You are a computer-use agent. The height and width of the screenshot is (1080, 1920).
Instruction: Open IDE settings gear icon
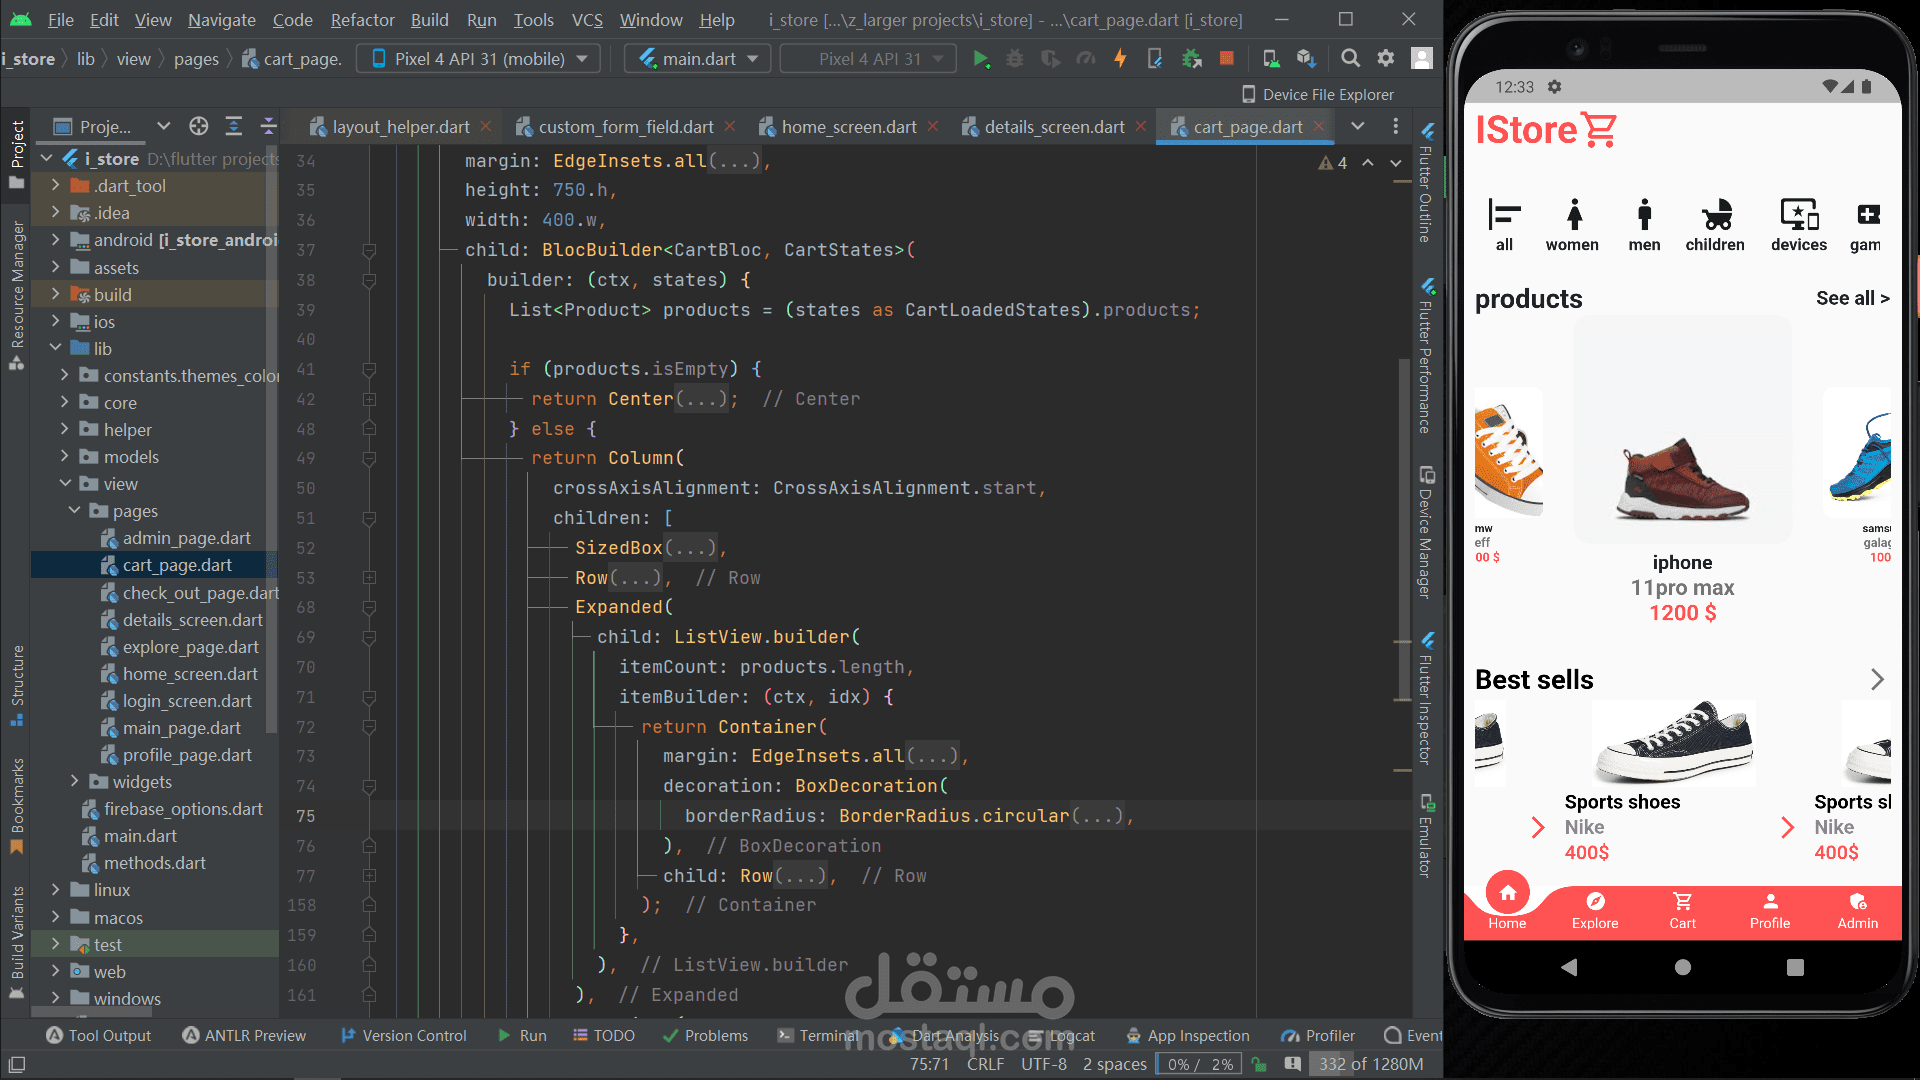pyautogui.click(x=1386, y=59)
